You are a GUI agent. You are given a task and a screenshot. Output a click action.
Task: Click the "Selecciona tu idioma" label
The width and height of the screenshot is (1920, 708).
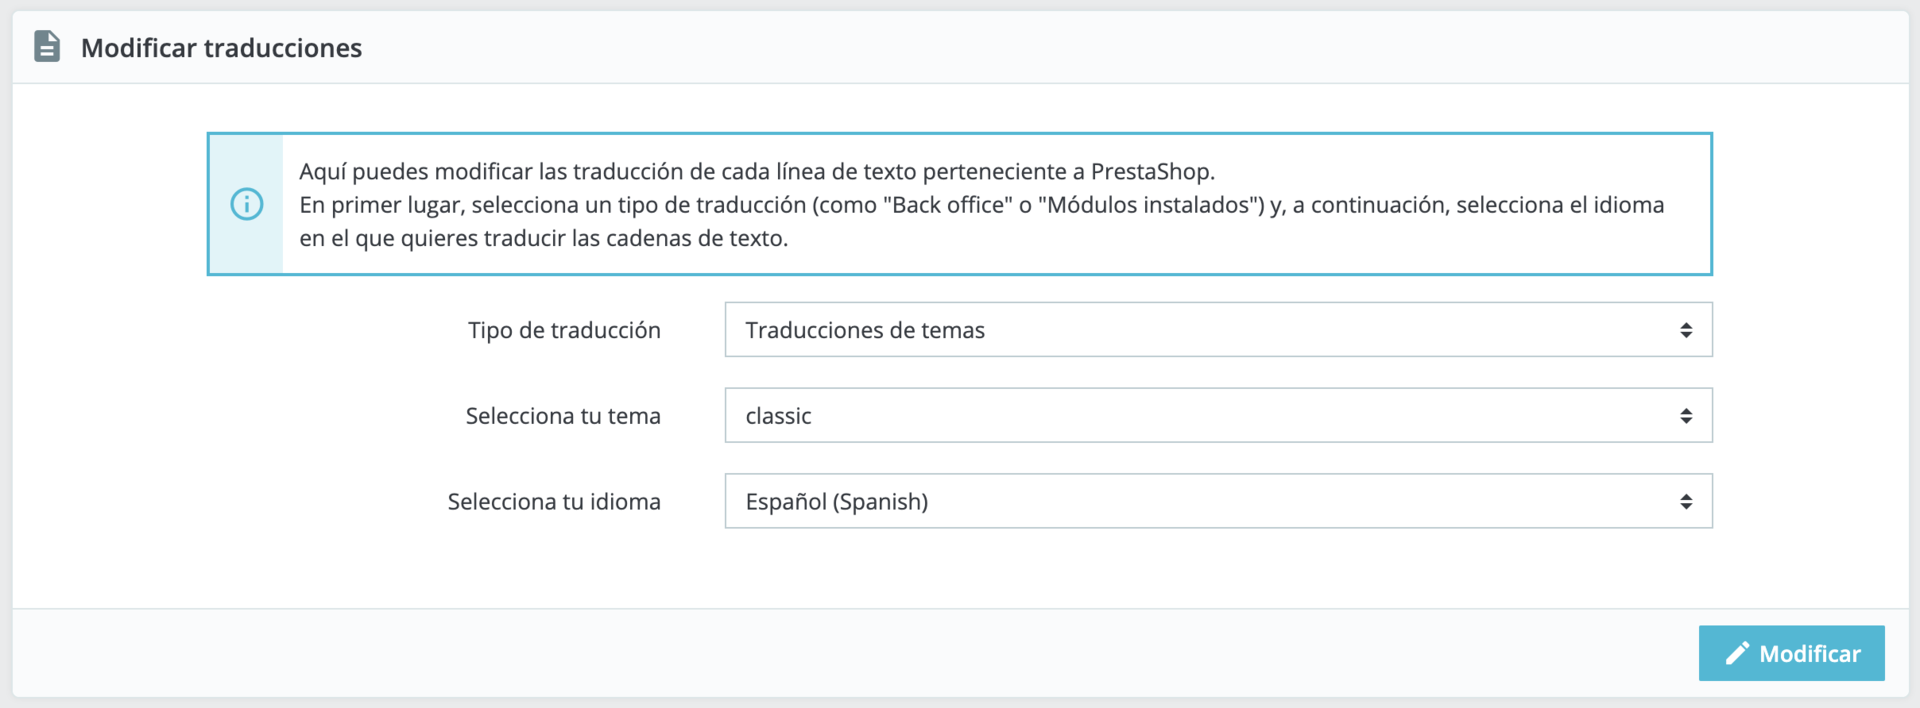pos(554,502)
